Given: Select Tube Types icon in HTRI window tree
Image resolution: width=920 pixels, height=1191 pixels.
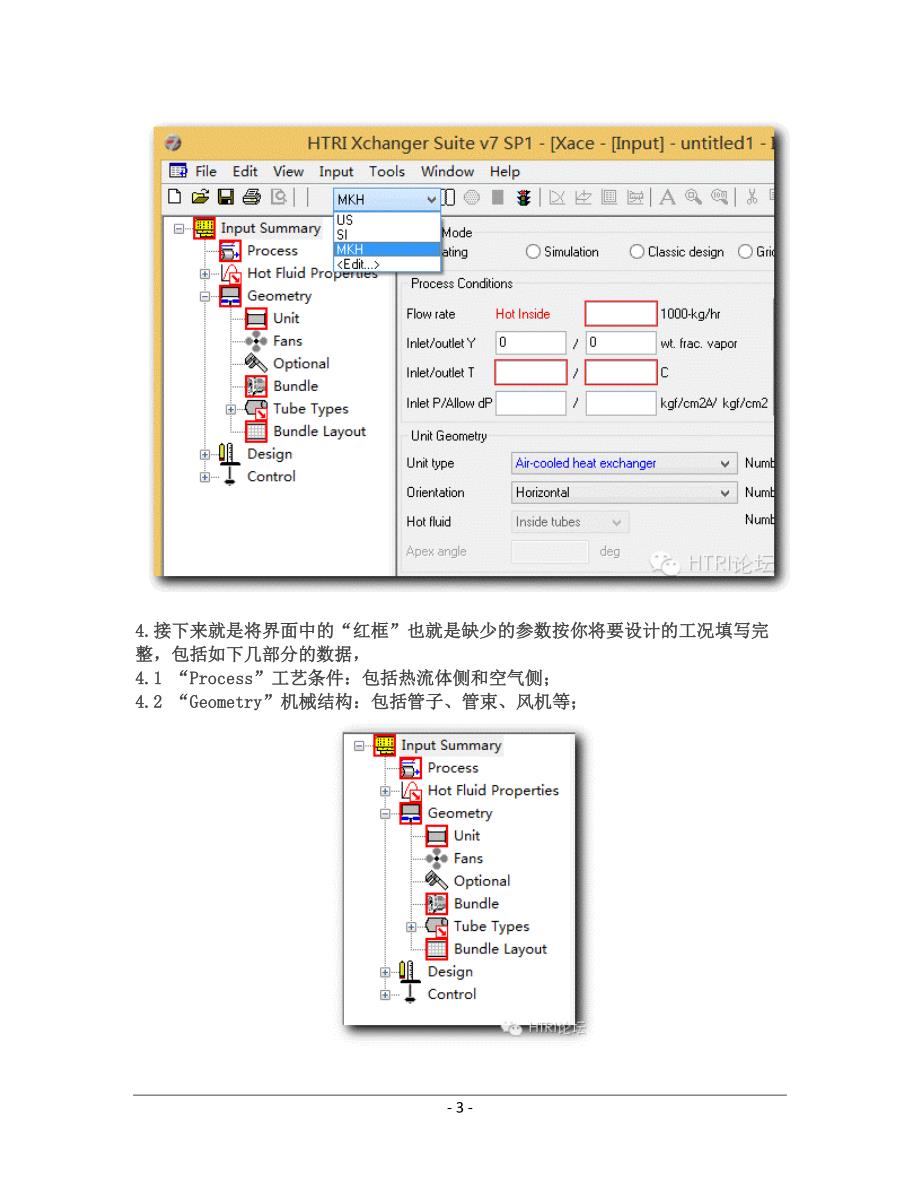Looking at the screenshot, I should coord(256,409).
